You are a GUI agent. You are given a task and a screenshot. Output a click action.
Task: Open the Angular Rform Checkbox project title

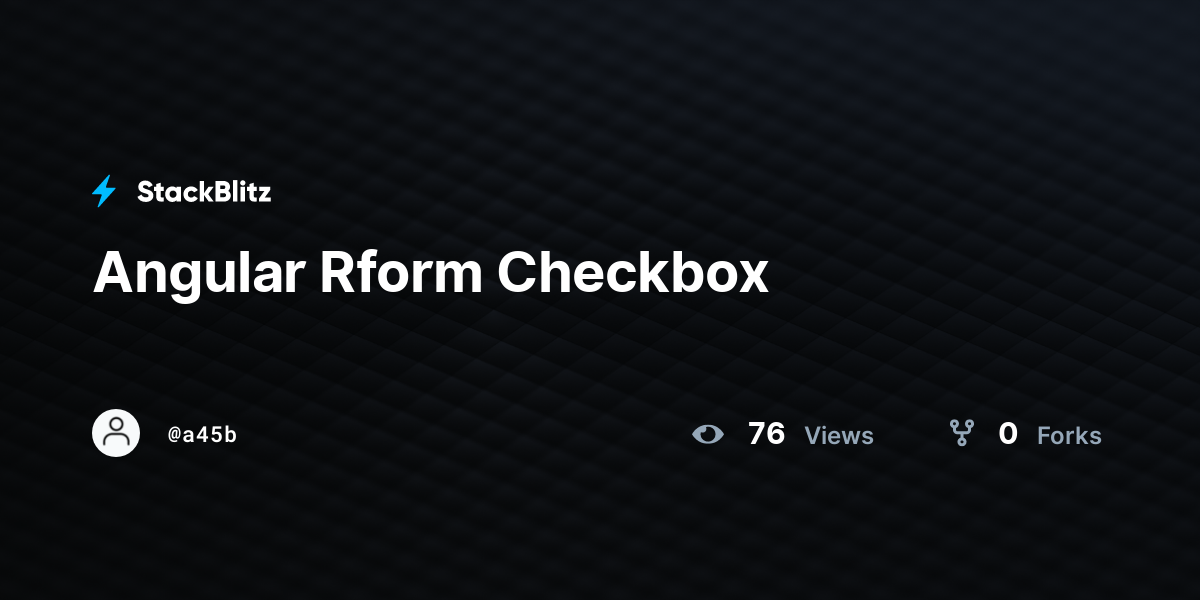click(431, 272)
